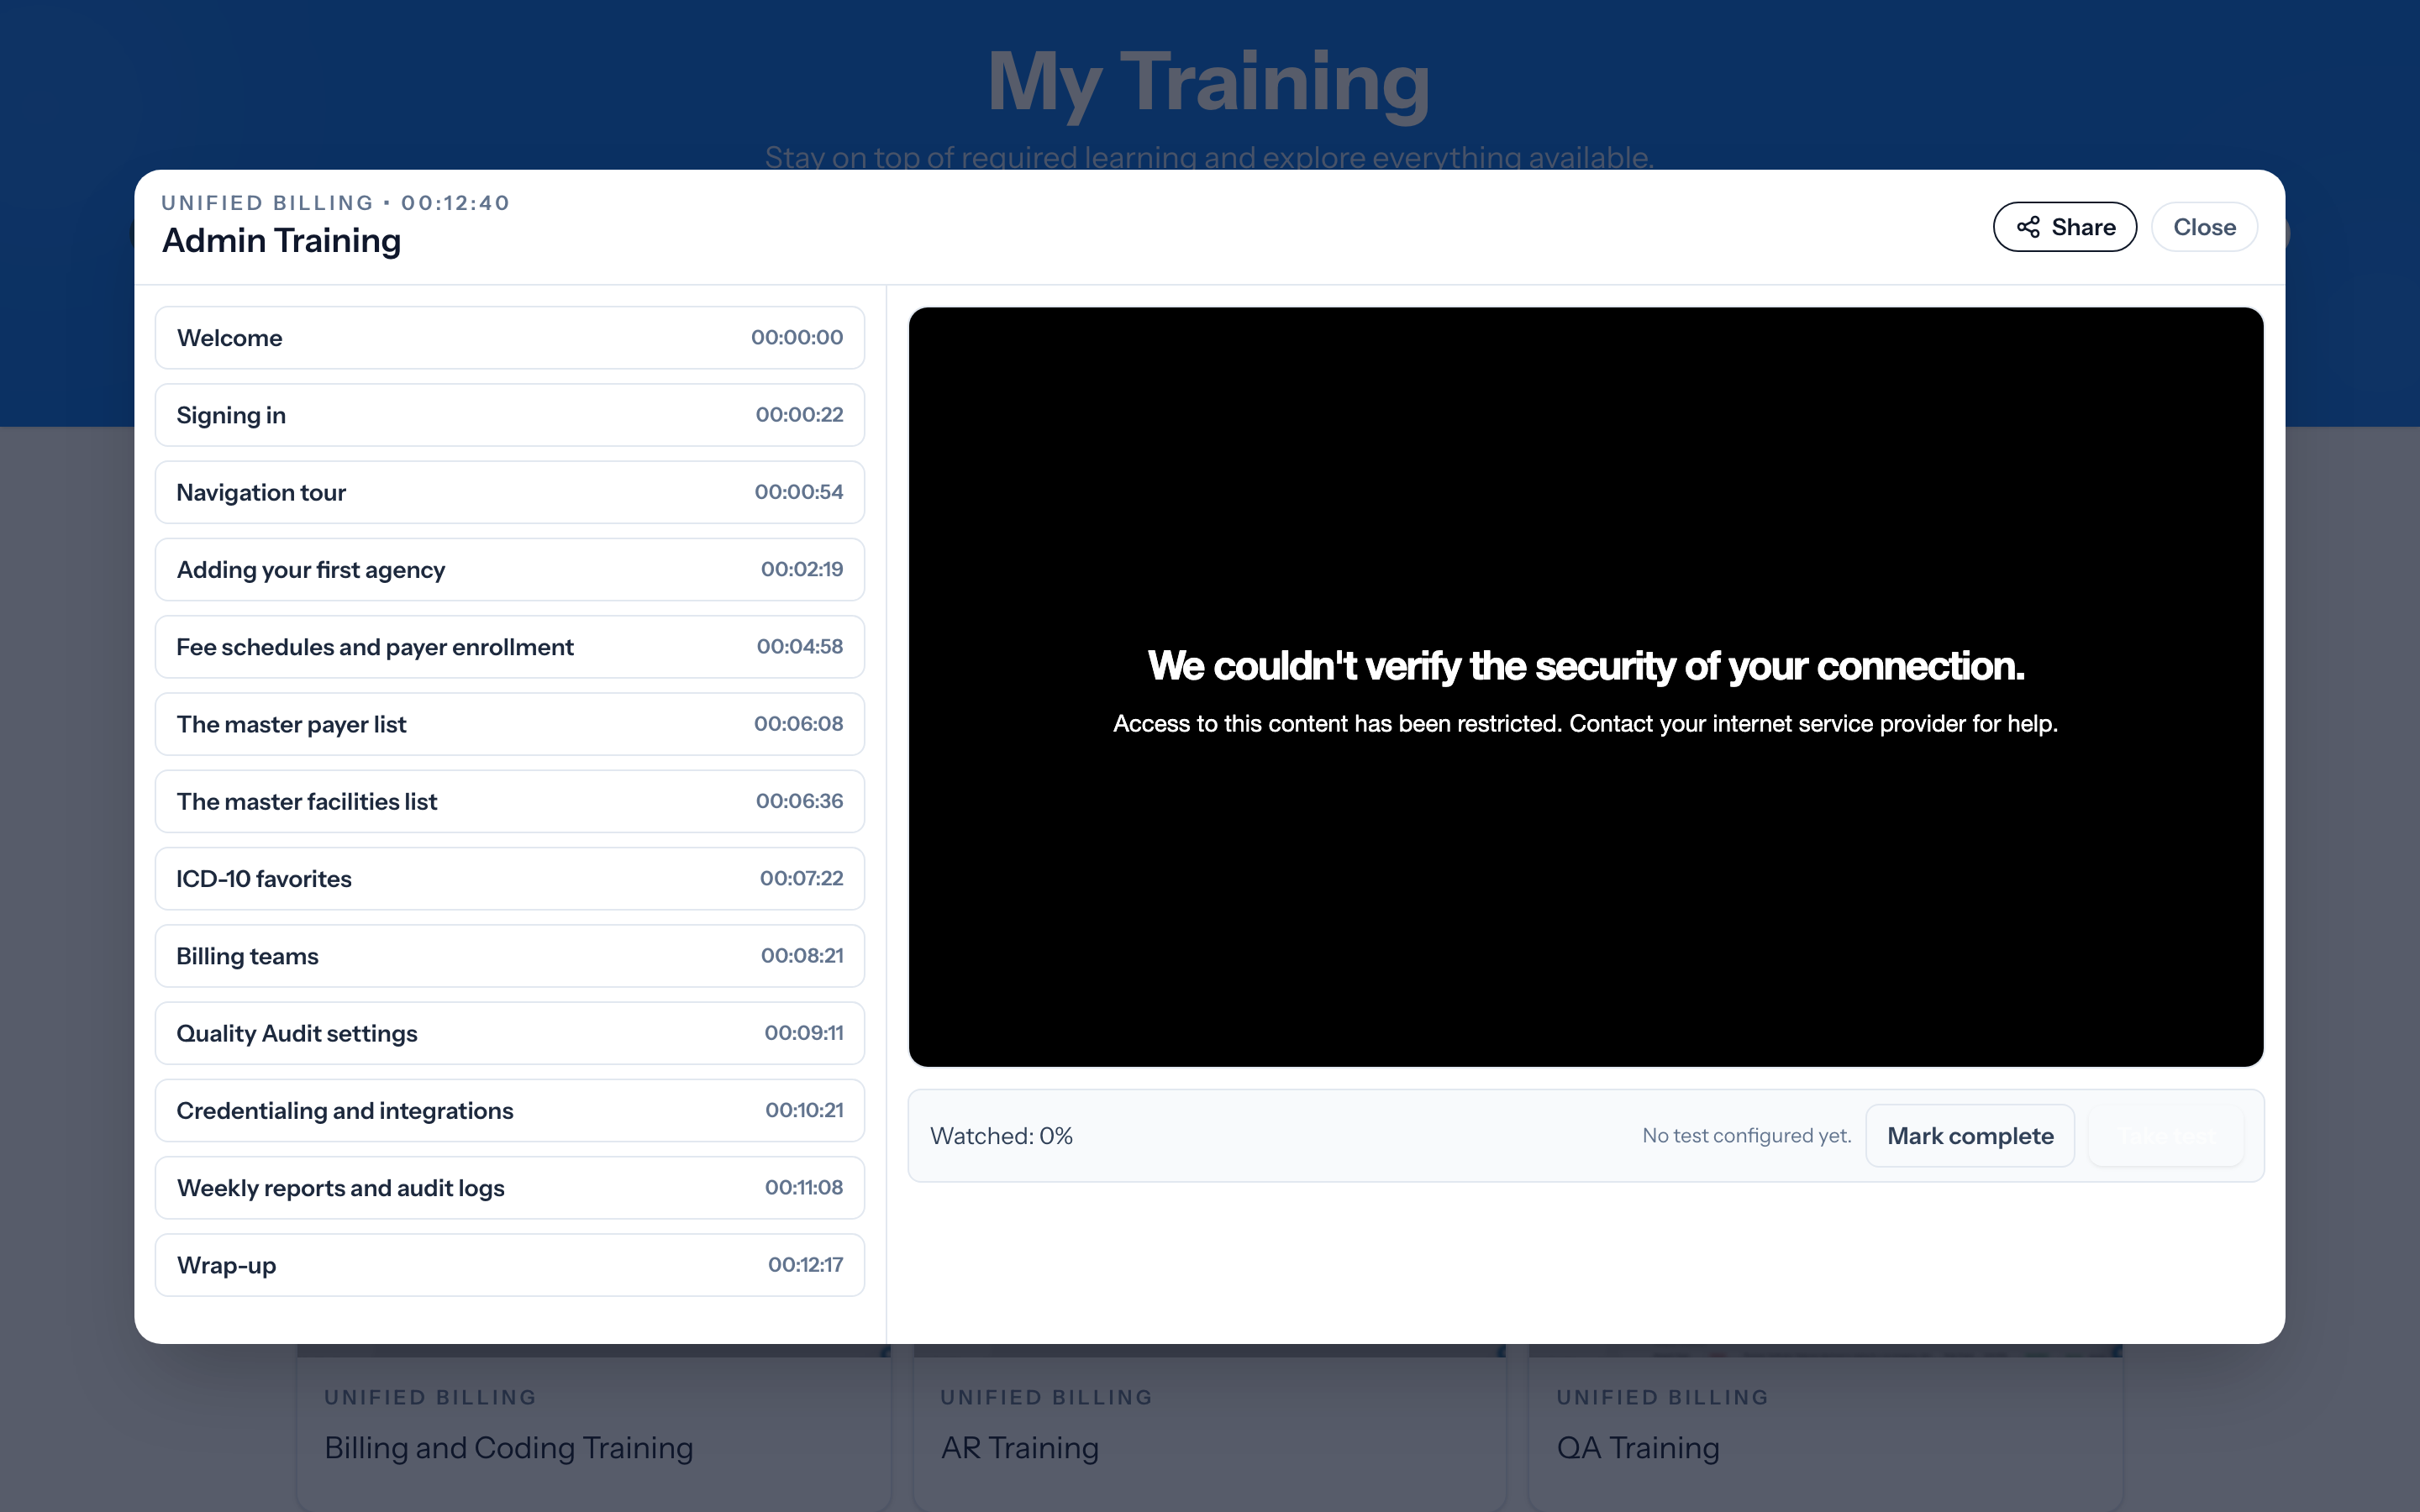Viewport: 2420px width, 1512px height.
Task: Go to Adding your first agency
Action: pos(510,570)
